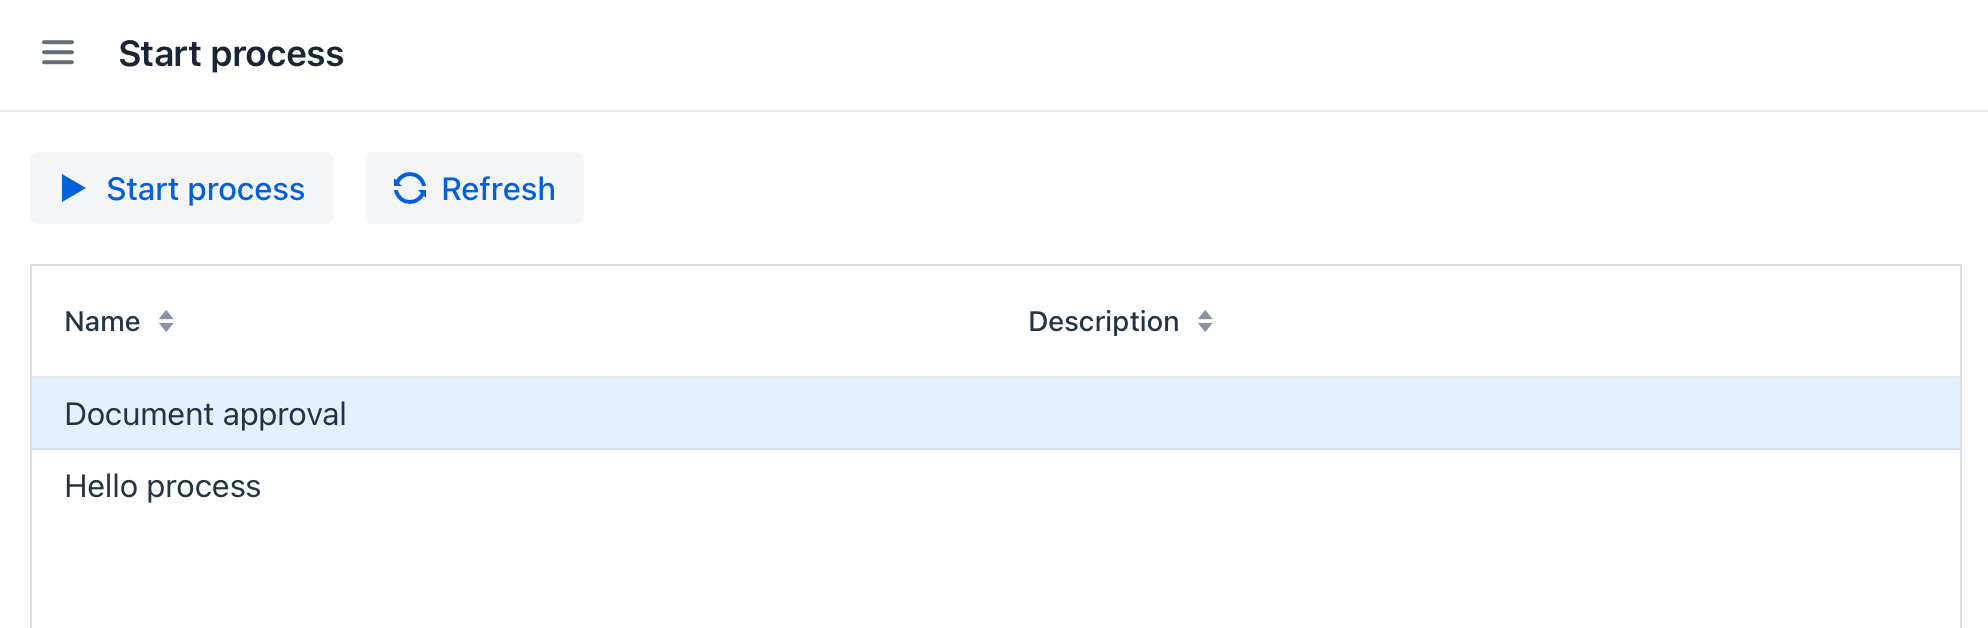Click the circular arrows Refresh icon
This screenshot has width=1988, height=628.
click(410, 188)
